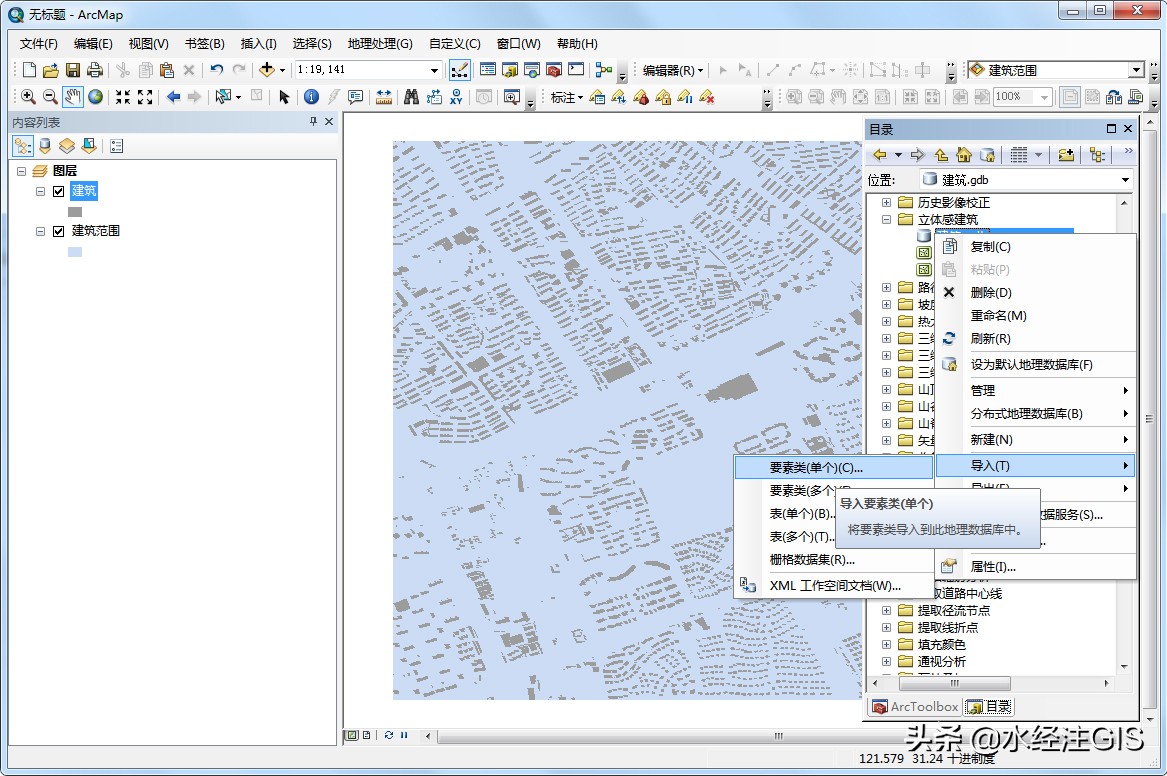Image resolution: width=1167 pixels, height=776 pixels.
Task: Open the Python window icon
Action: [576, 70]
